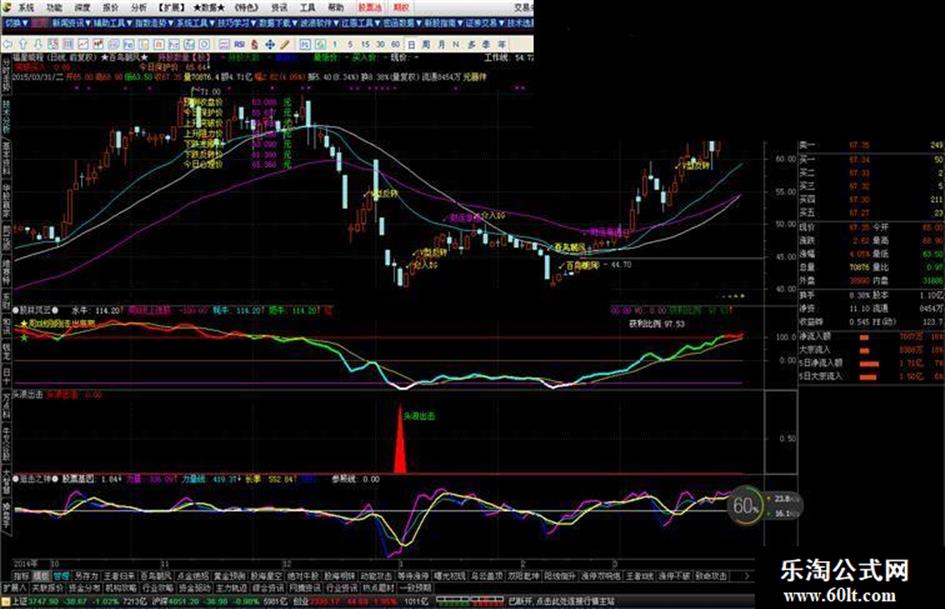Select the 指标 bottom tab
The height and width of the screenshot is (609, 945).
coord(22,576)
